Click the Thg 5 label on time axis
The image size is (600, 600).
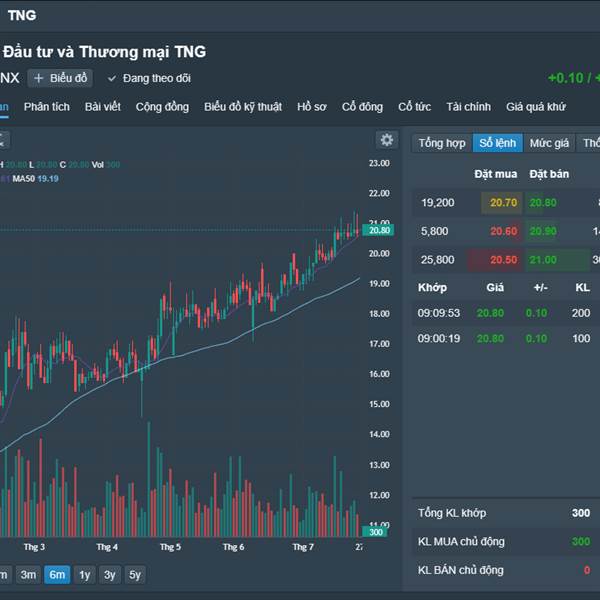click(170, 547)
